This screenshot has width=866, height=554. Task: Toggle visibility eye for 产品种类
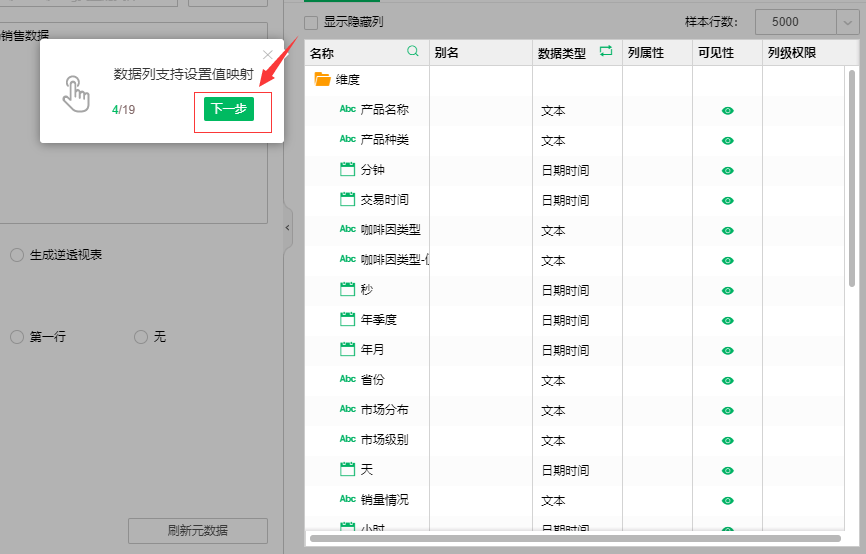[727, 141]
